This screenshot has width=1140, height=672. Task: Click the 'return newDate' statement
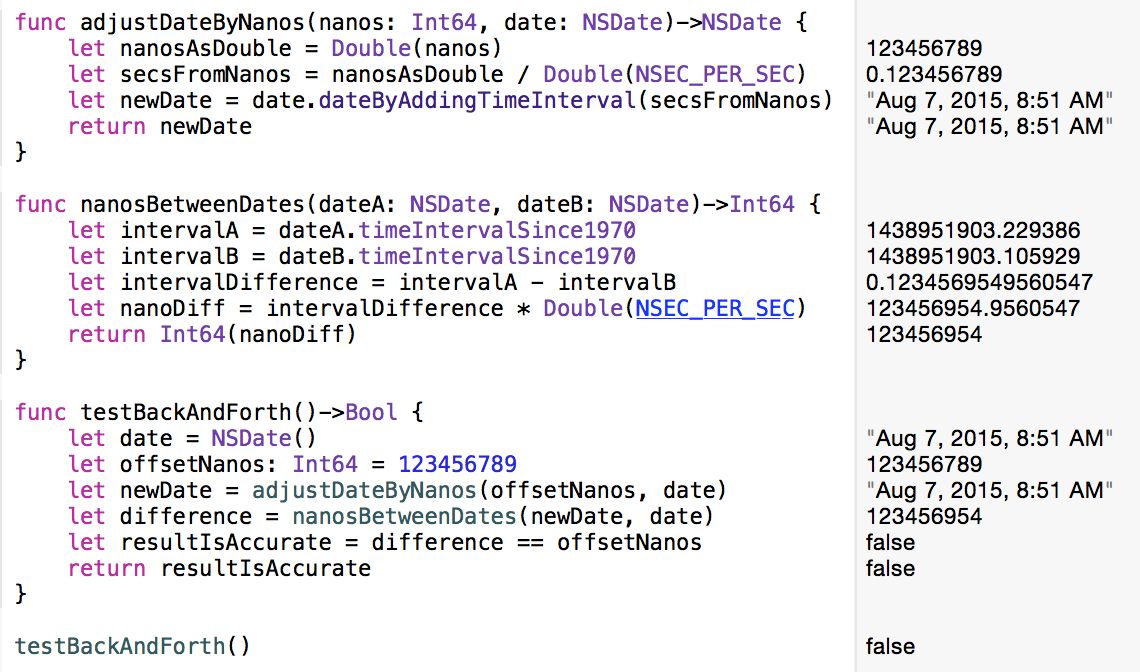[x=160, y=127]
